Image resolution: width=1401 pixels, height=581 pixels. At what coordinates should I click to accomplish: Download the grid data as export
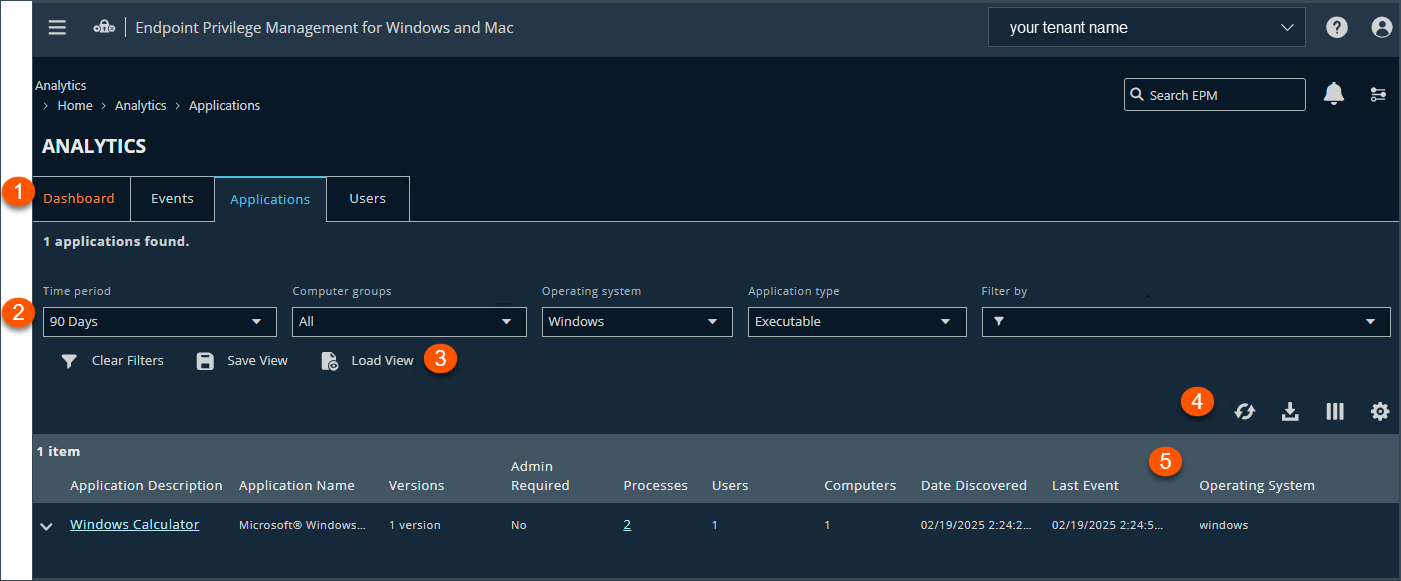click(x=1290, y=411)
